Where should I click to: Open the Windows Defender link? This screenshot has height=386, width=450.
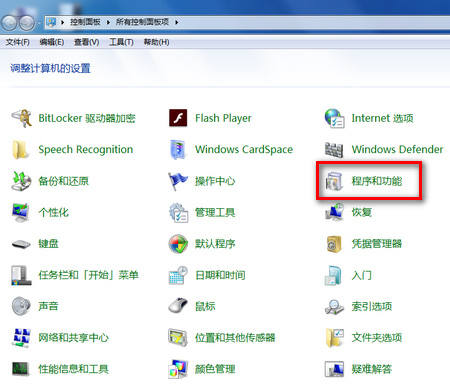397,149
